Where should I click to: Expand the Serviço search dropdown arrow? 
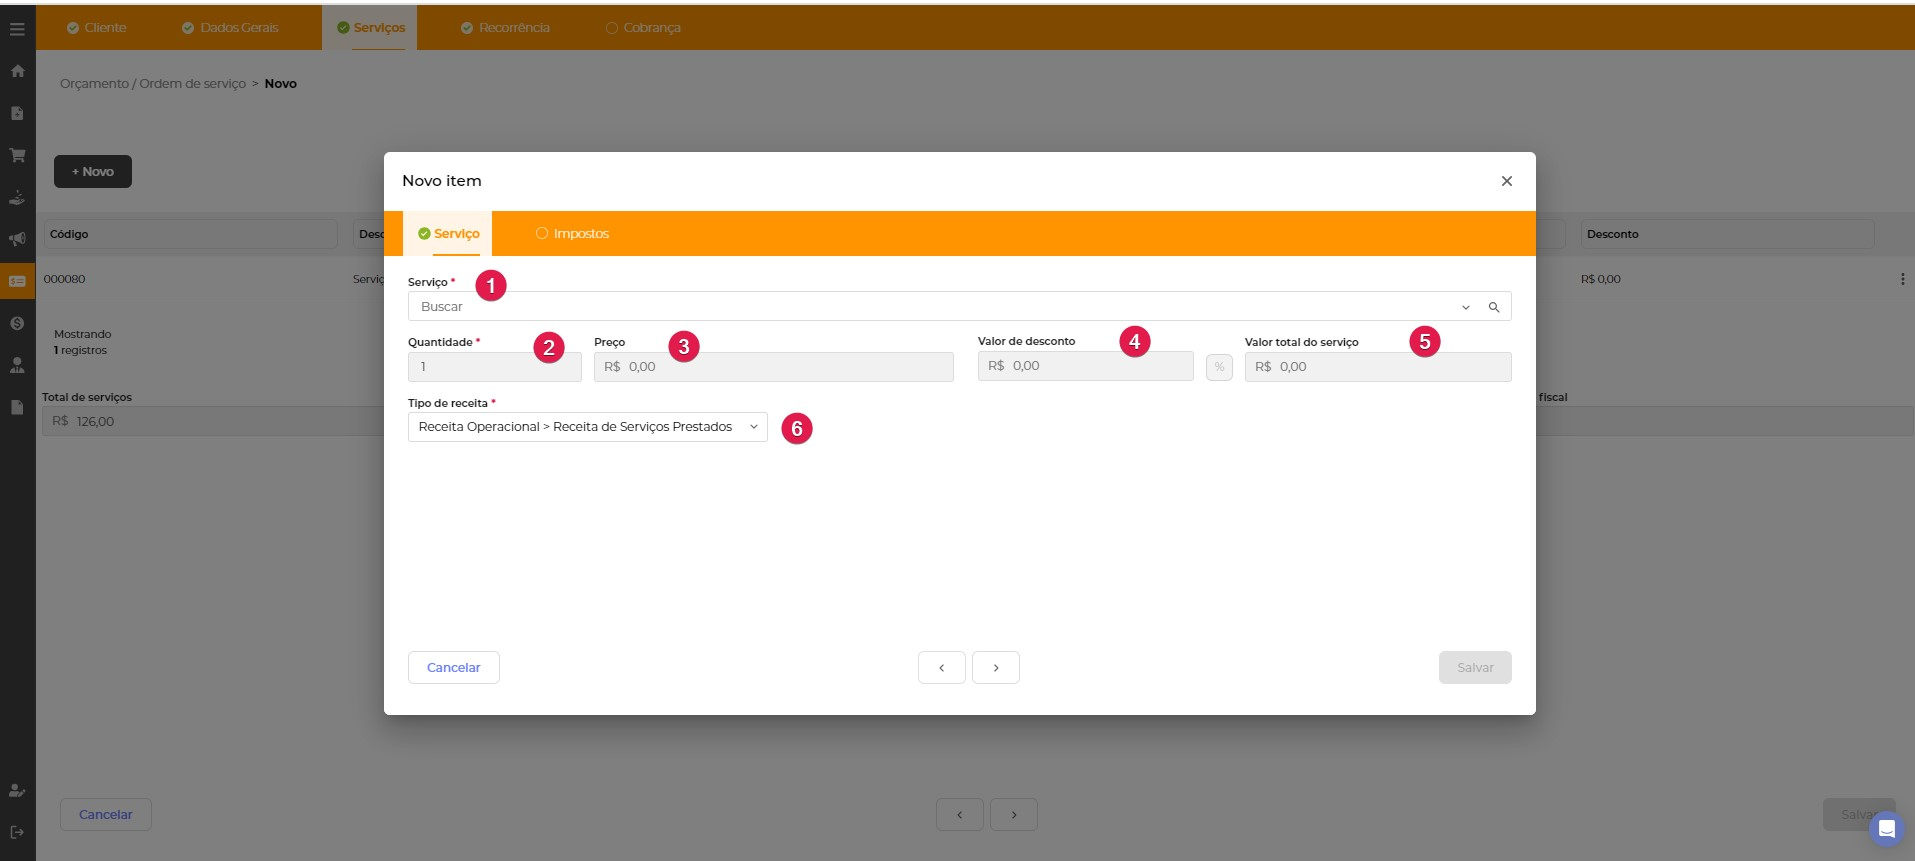coord(1465,307)
